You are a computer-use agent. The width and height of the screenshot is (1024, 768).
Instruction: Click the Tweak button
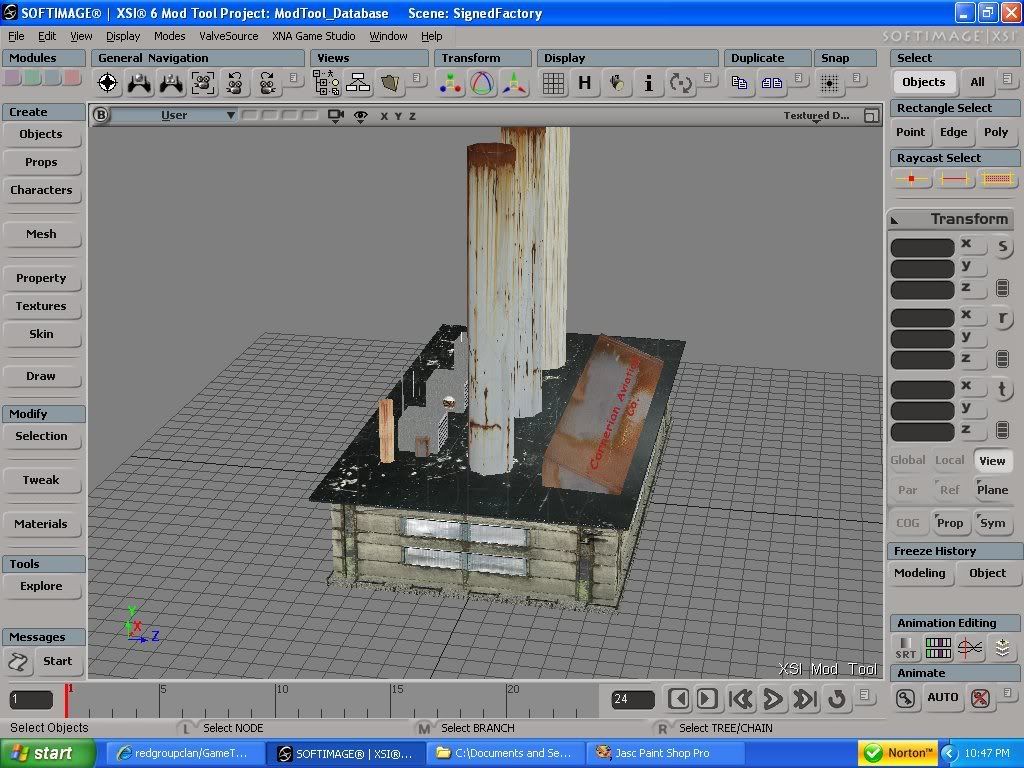point(41,480)
